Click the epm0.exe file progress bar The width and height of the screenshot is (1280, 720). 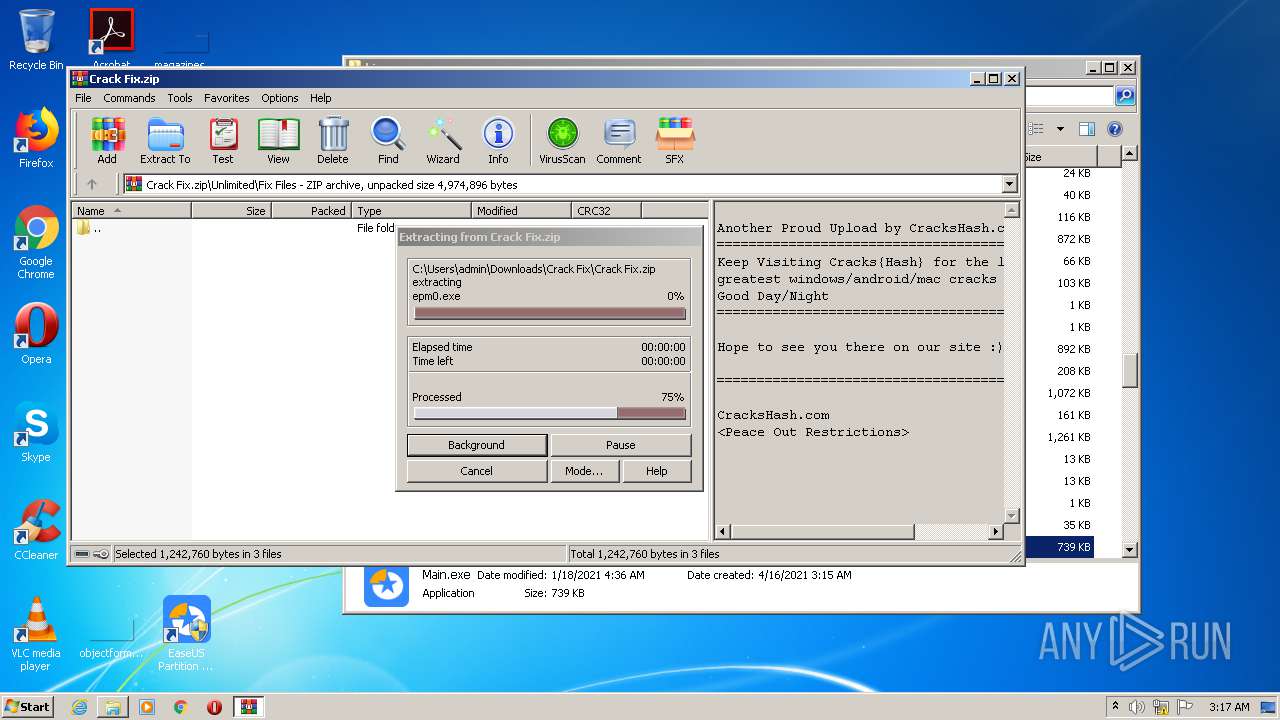pyautogui.click(x=550, y=314)
